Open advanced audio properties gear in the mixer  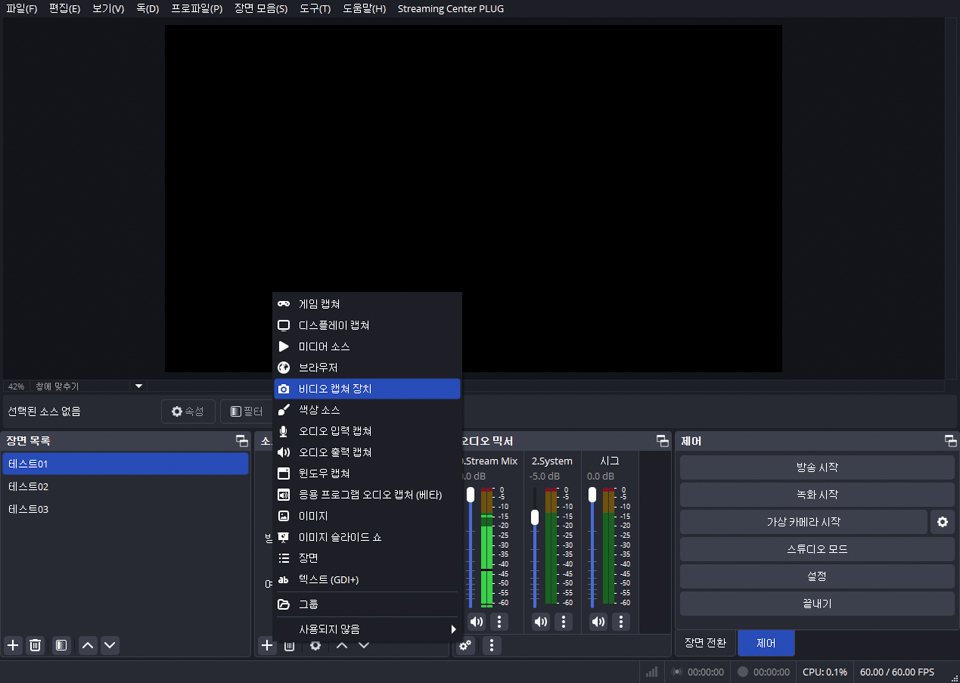(466, 645)
